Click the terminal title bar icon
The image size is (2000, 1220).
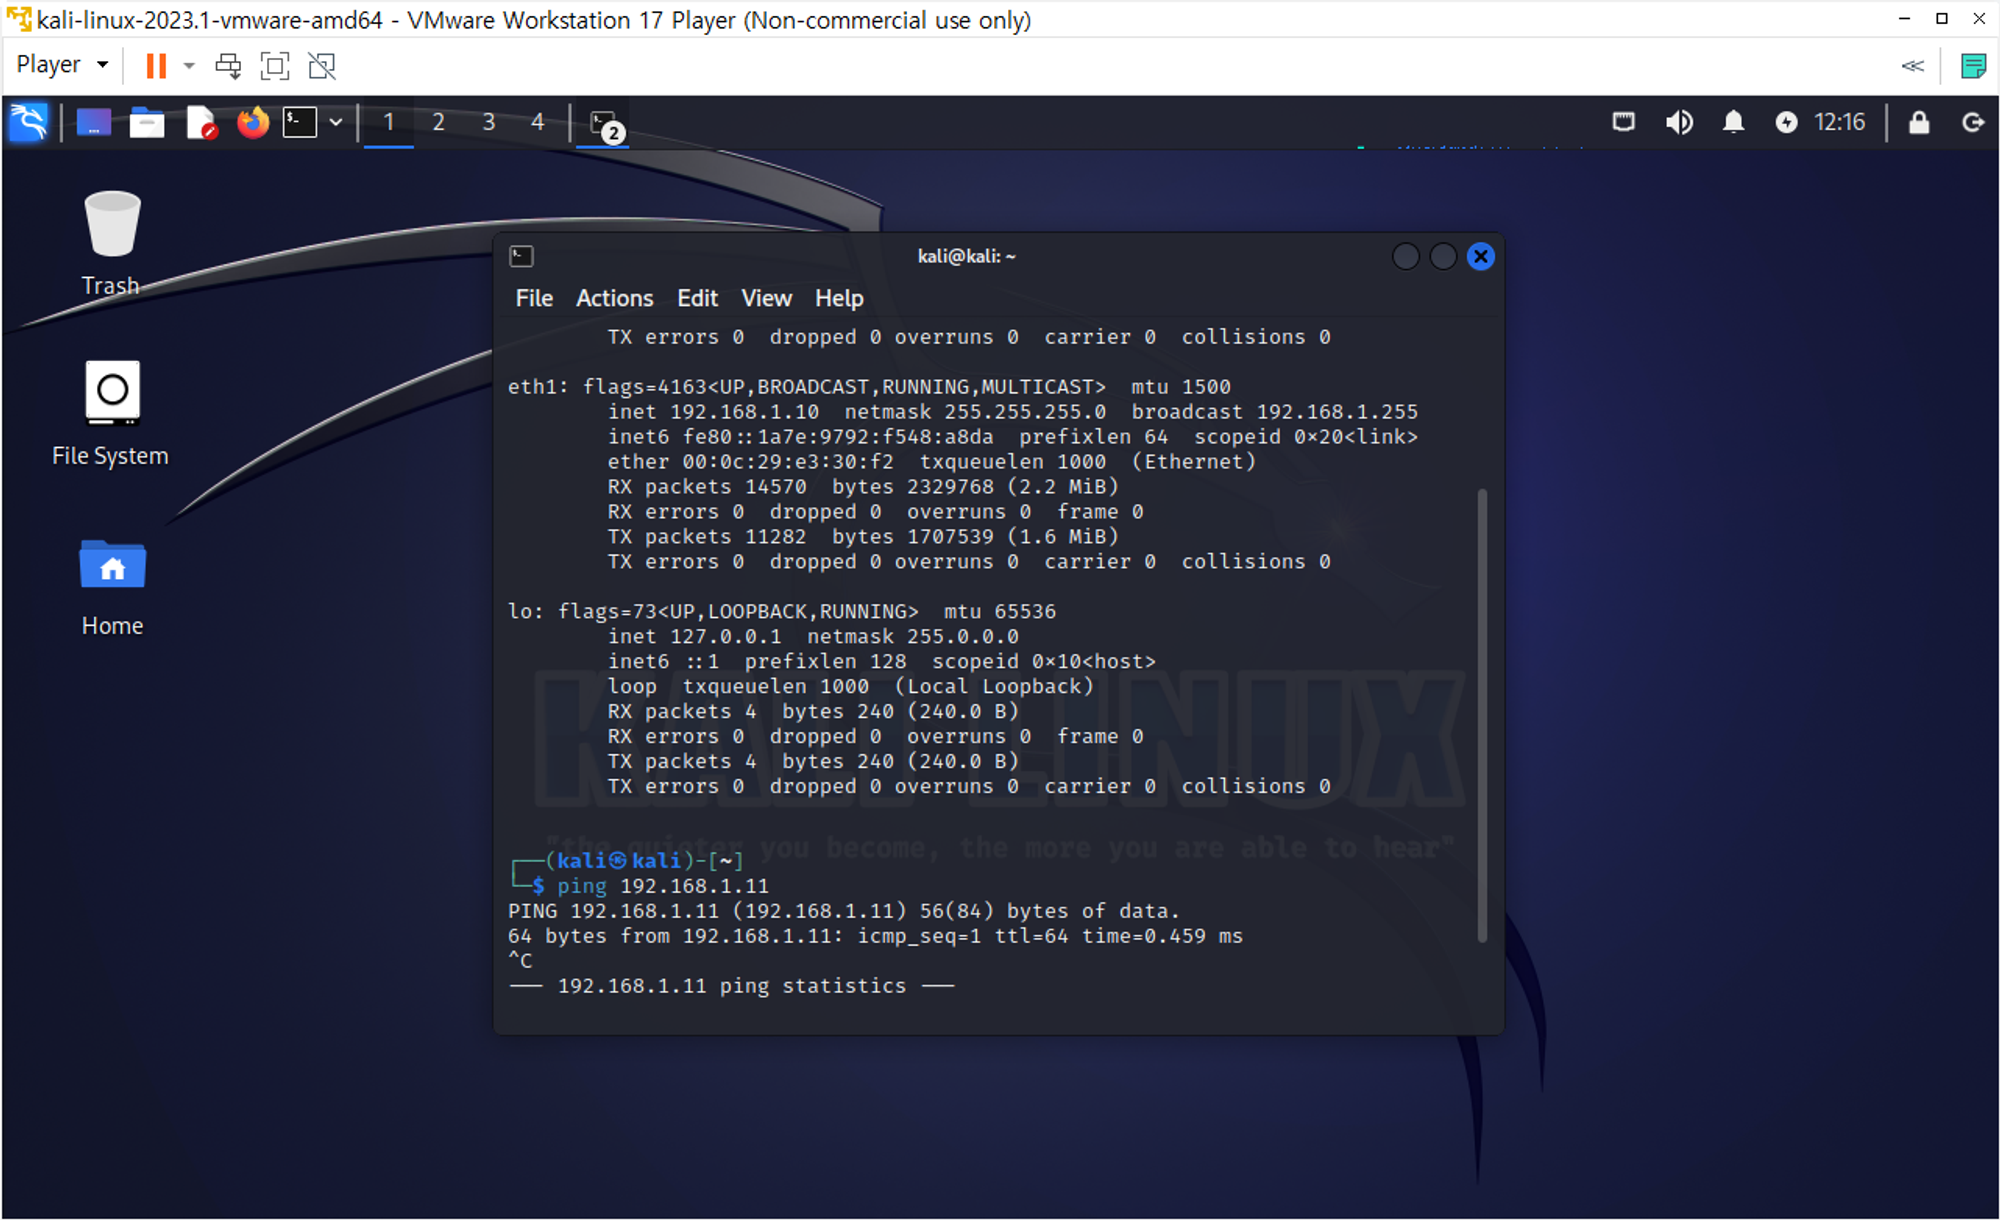[x=521, y=256]
